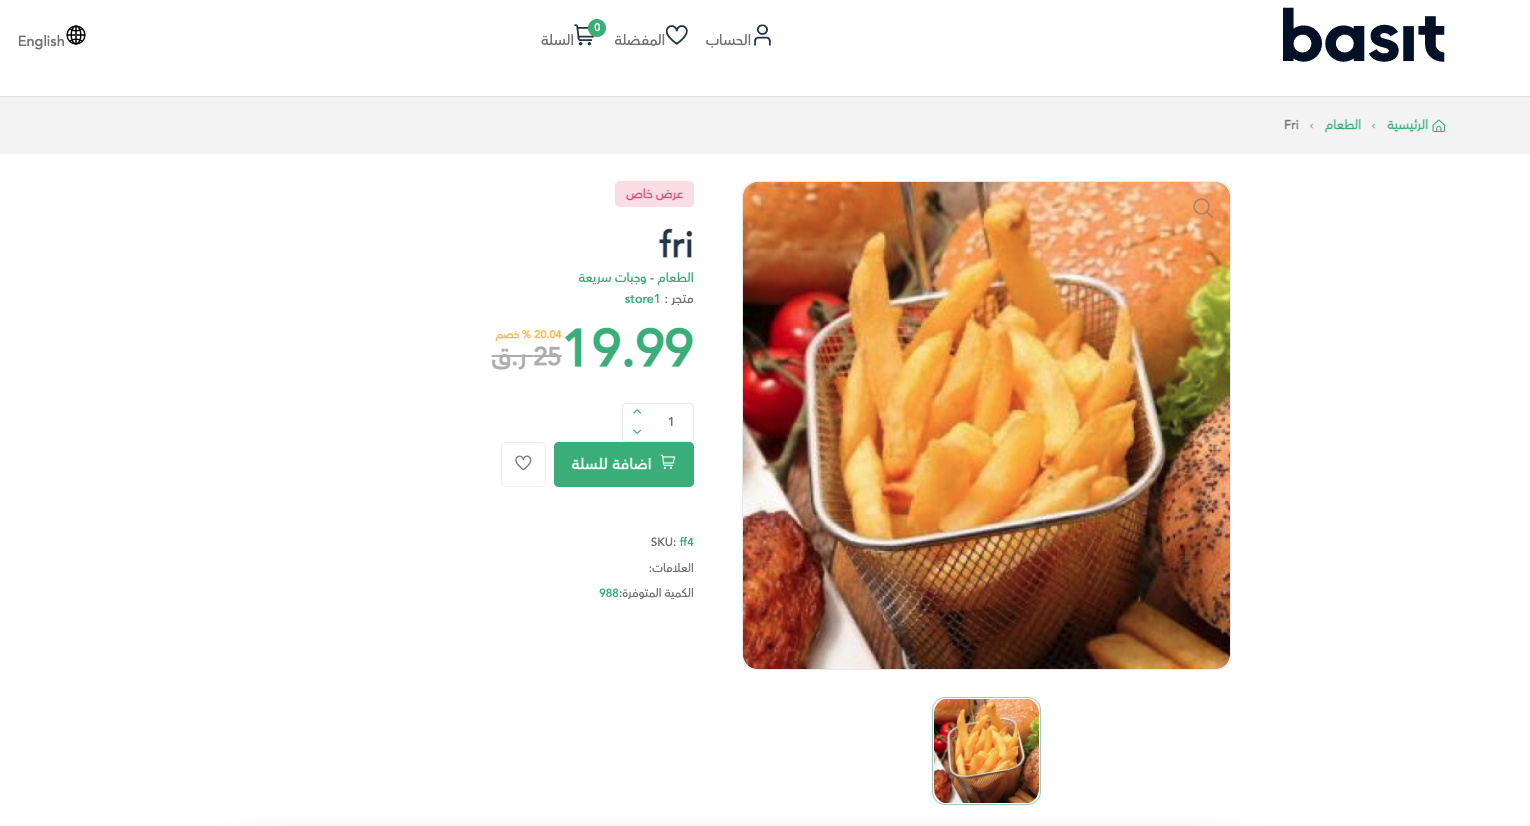Click the main fries product image
This screenshot has height=826, width=1530.
(986, 425)
